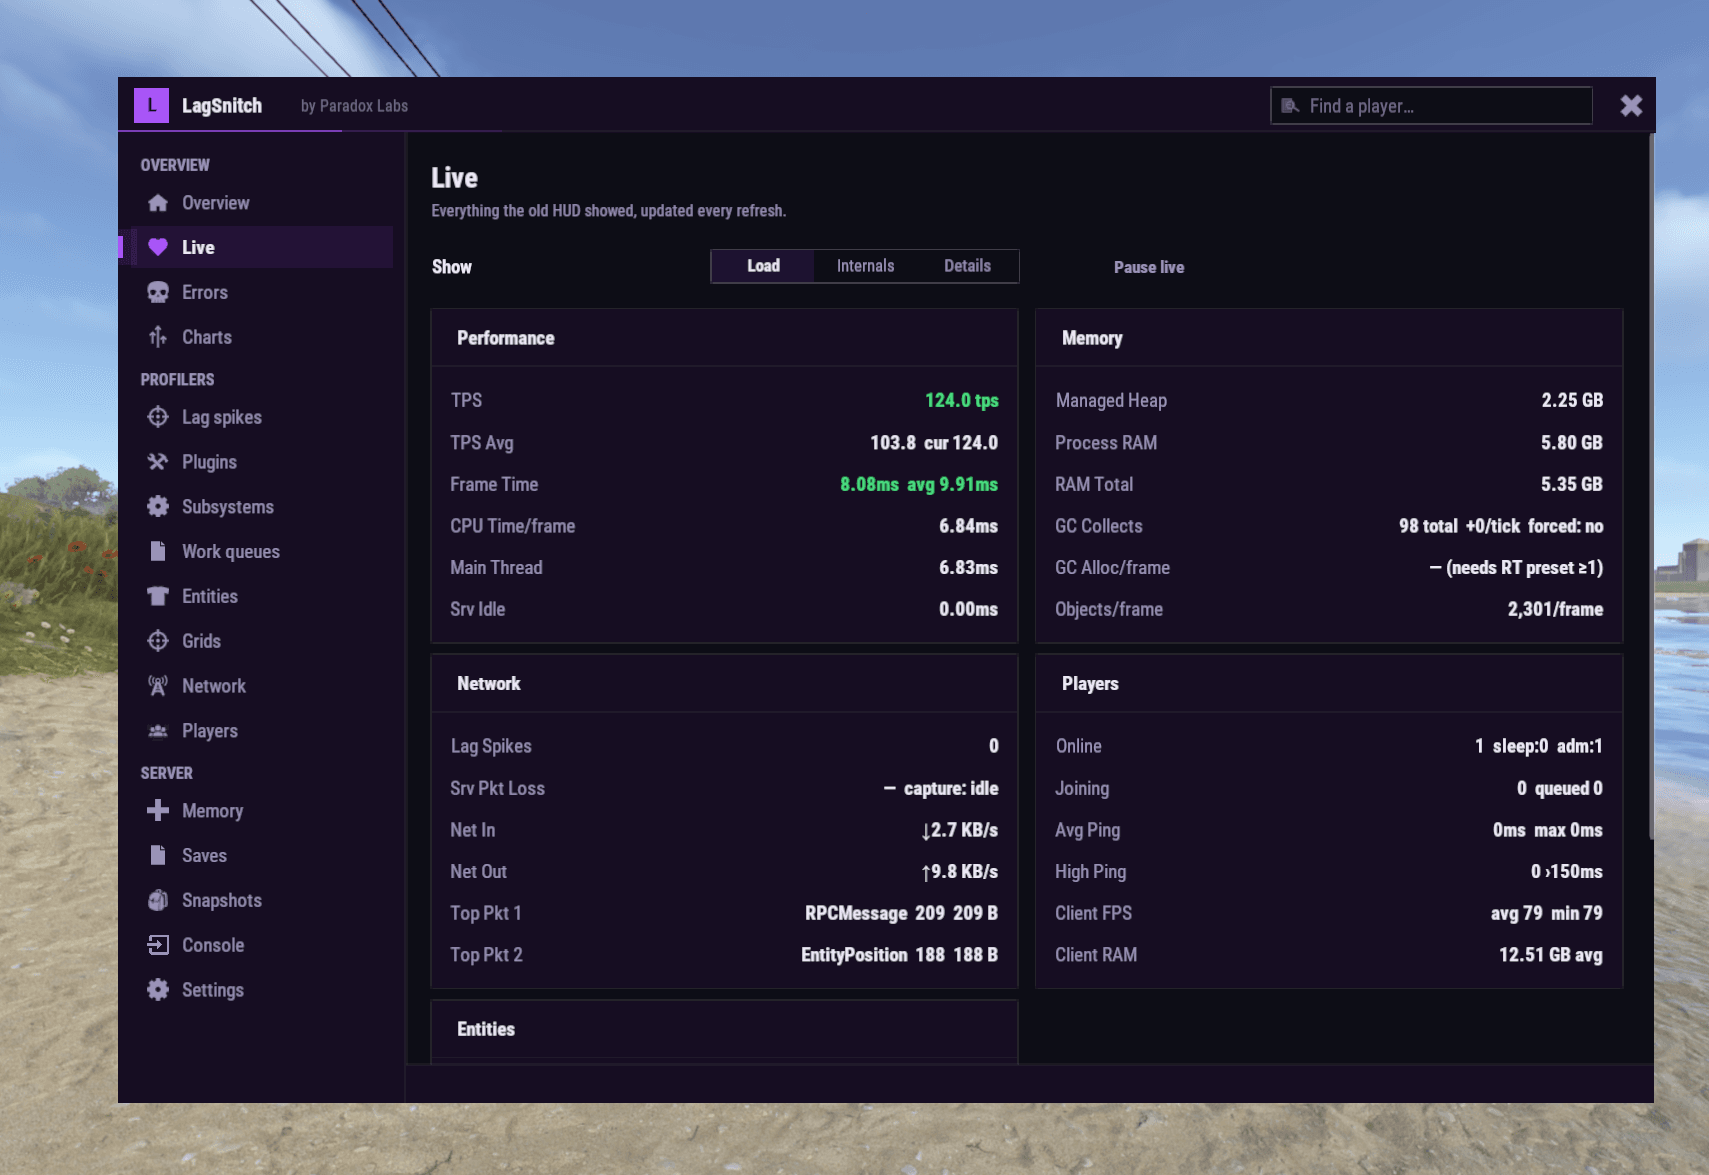Switch Show view to Load
This screenshot has height=1175, width=1709.
(763, 266)
